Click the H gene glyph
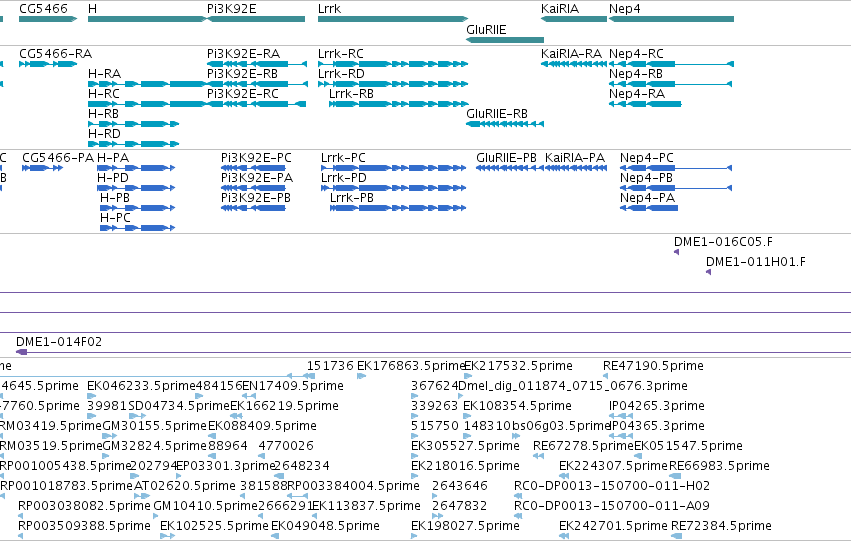Screen dimensions: 851x541 pyautogui.click(x=147, y=19)
